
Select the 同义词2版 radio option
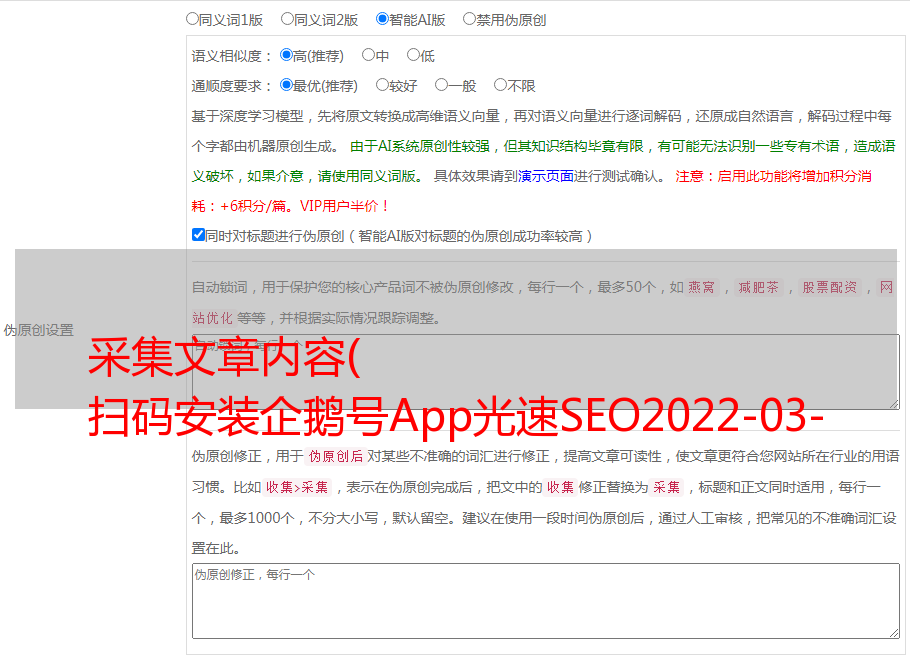point(287,19)
